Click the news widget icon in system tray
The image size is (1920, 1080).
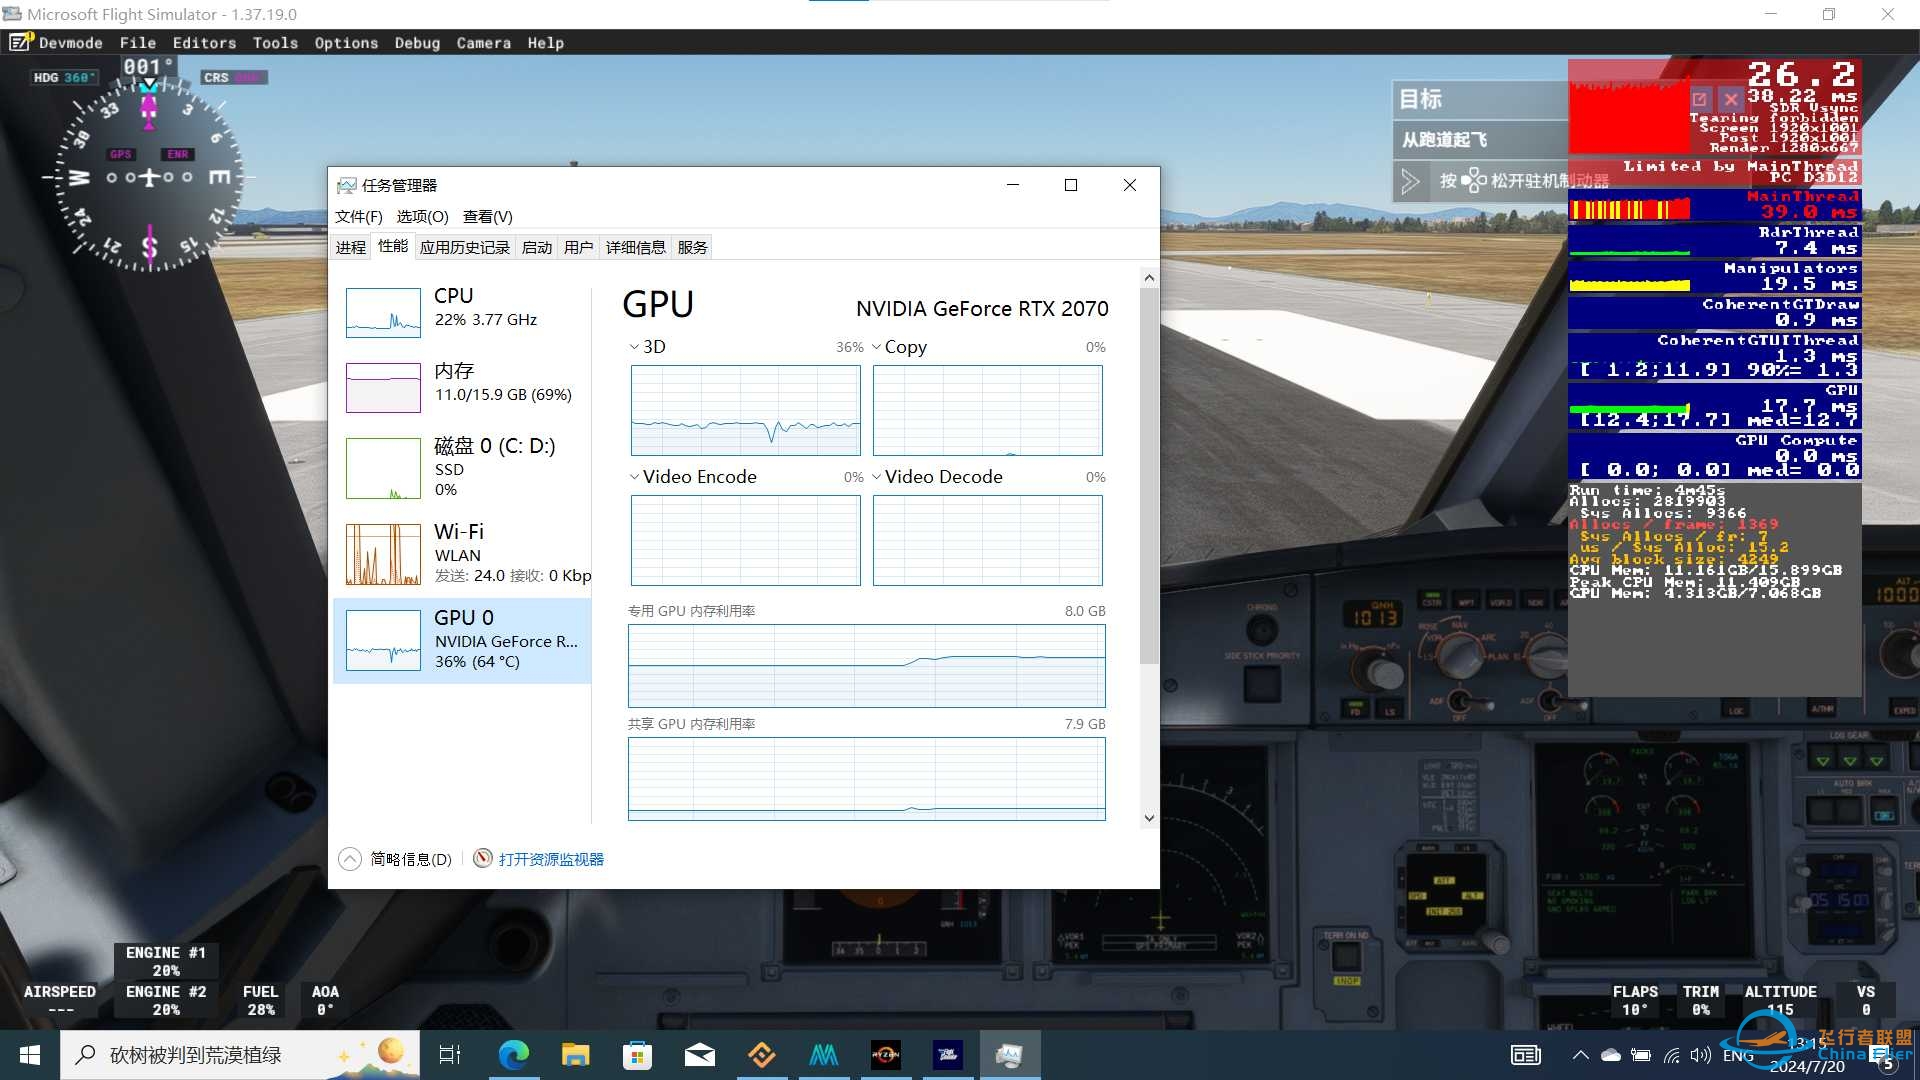(1526, 1055)
